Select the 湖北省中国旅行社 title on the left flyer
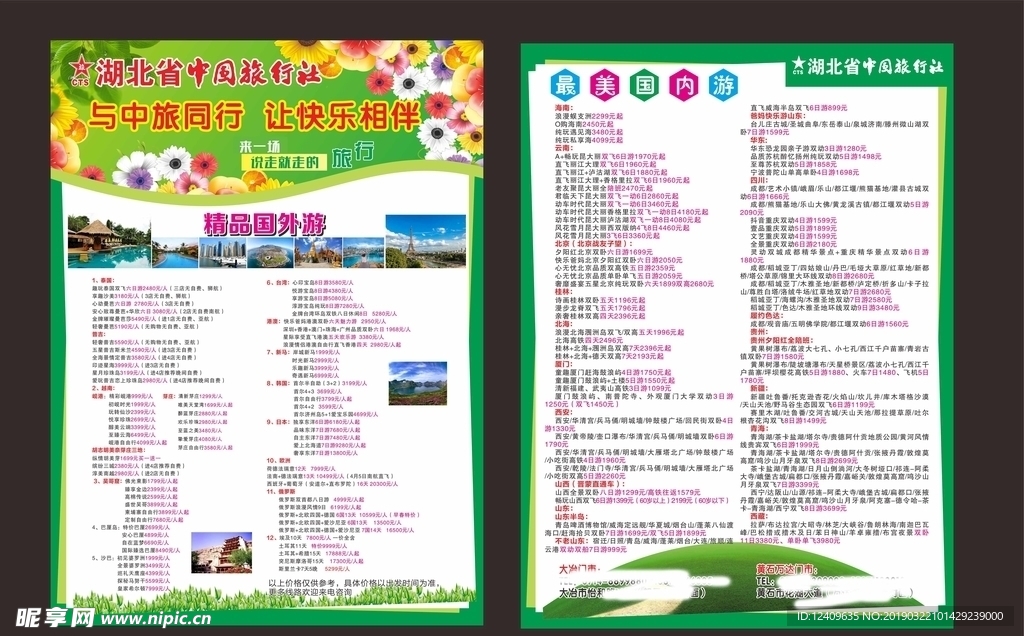 coord(208,72)
